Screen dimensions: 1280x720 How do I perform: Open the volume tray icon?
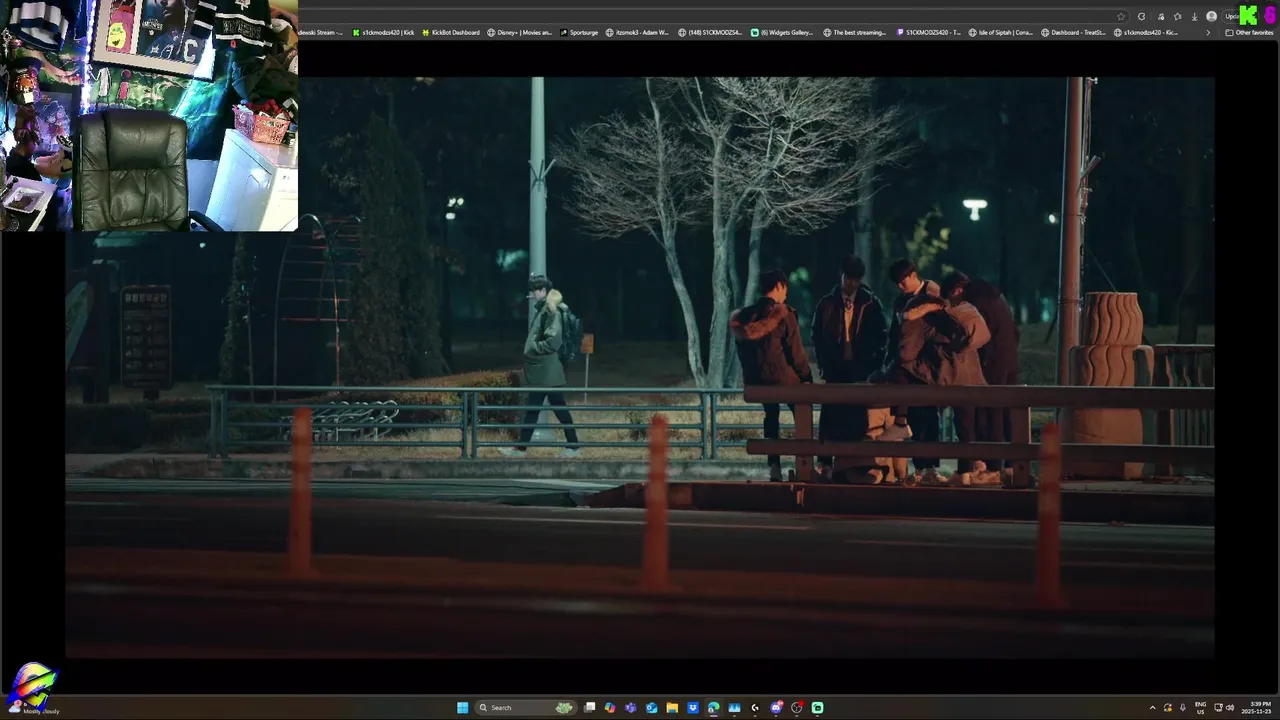pos(1230,708)
